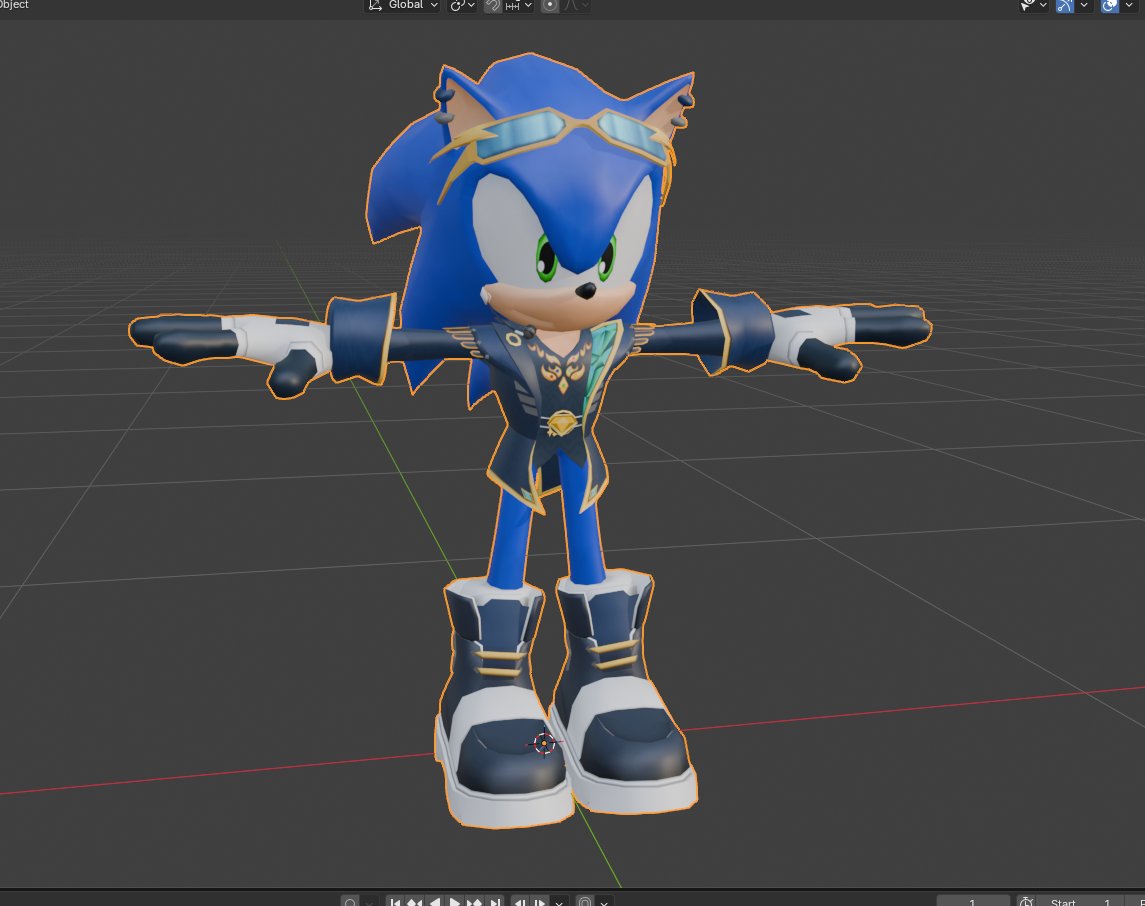Open the selectability and visibility dropdown
1145x906 pixels.
(x=1033, y=5)
